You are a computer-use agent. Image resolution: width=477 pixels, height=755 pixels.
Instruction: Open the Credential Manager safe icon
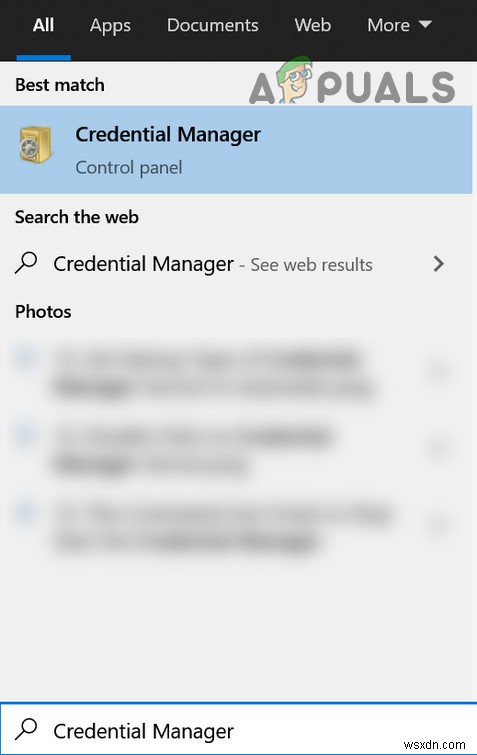coord(35,144)
